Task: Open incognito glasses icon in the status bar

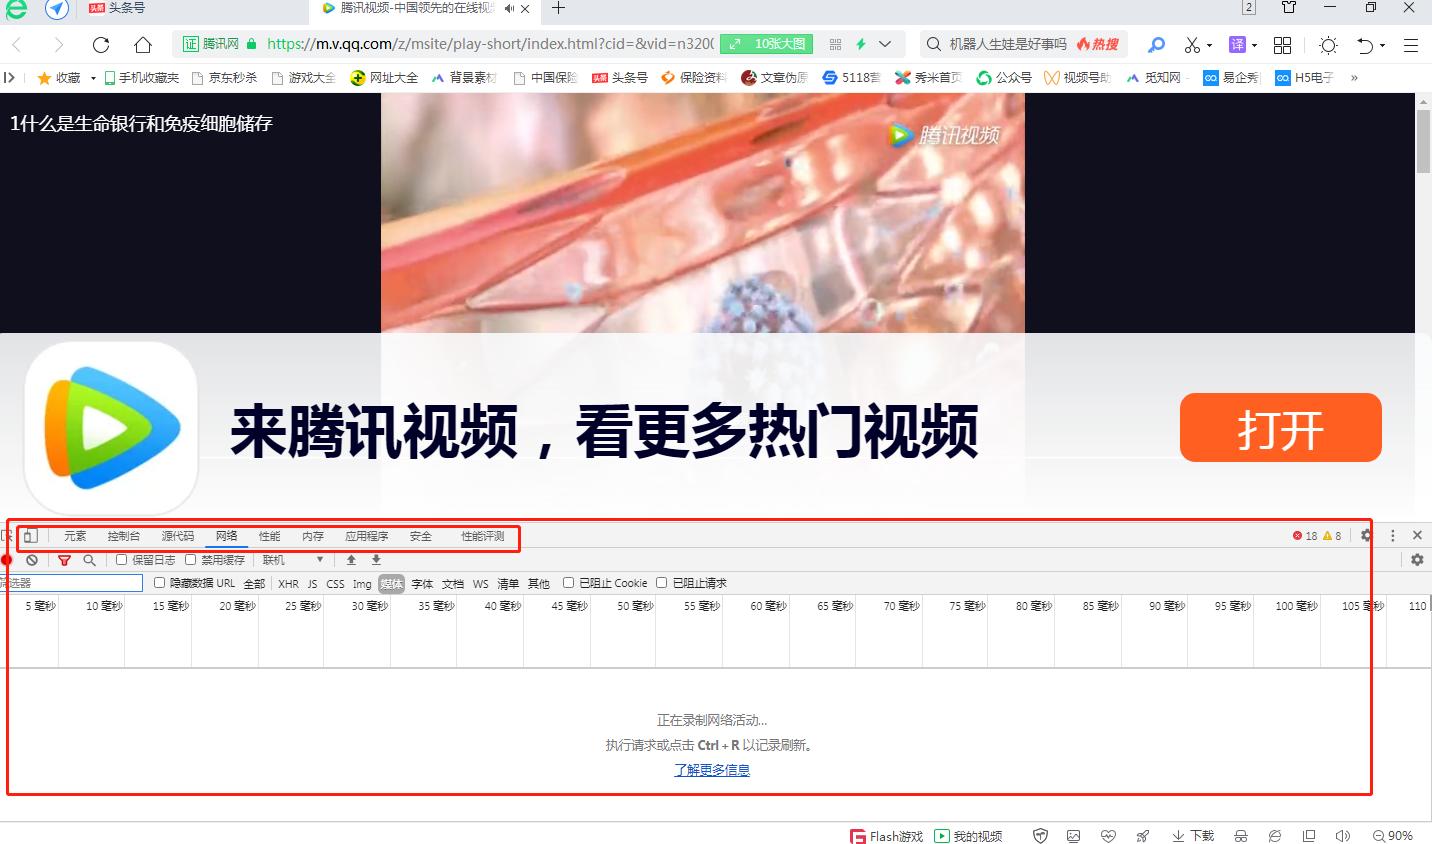Action: 1240,836
